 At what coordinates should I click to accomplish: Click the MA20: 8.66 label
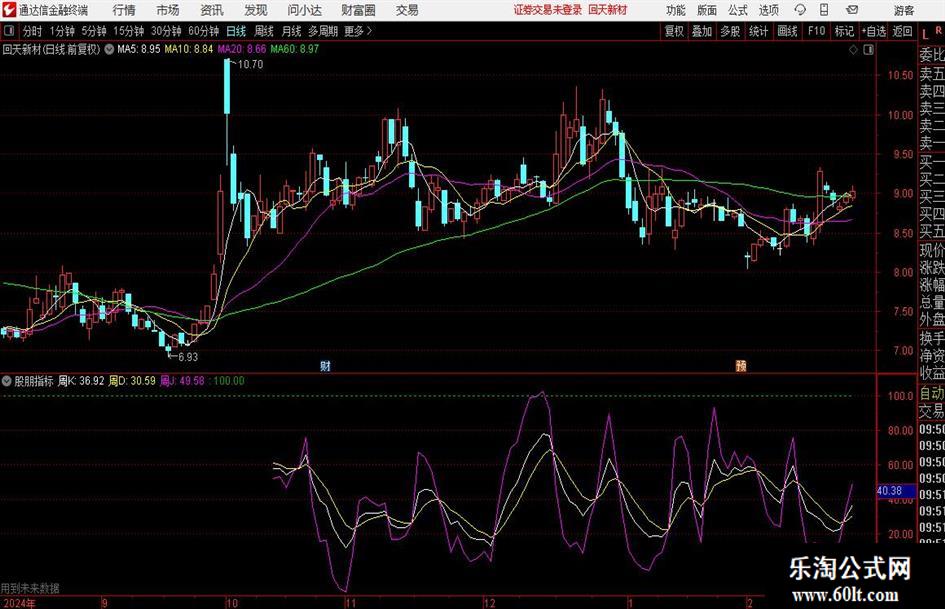click(x=242, y=49)
